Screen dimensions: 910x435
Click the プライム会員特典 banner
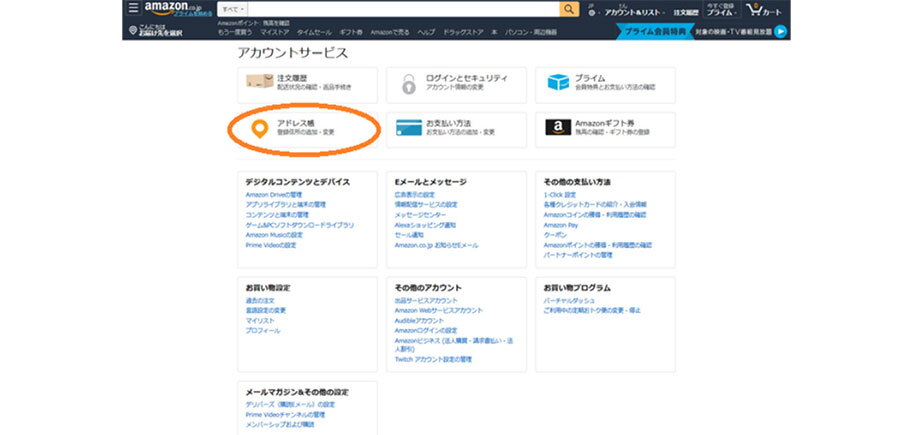655,31
